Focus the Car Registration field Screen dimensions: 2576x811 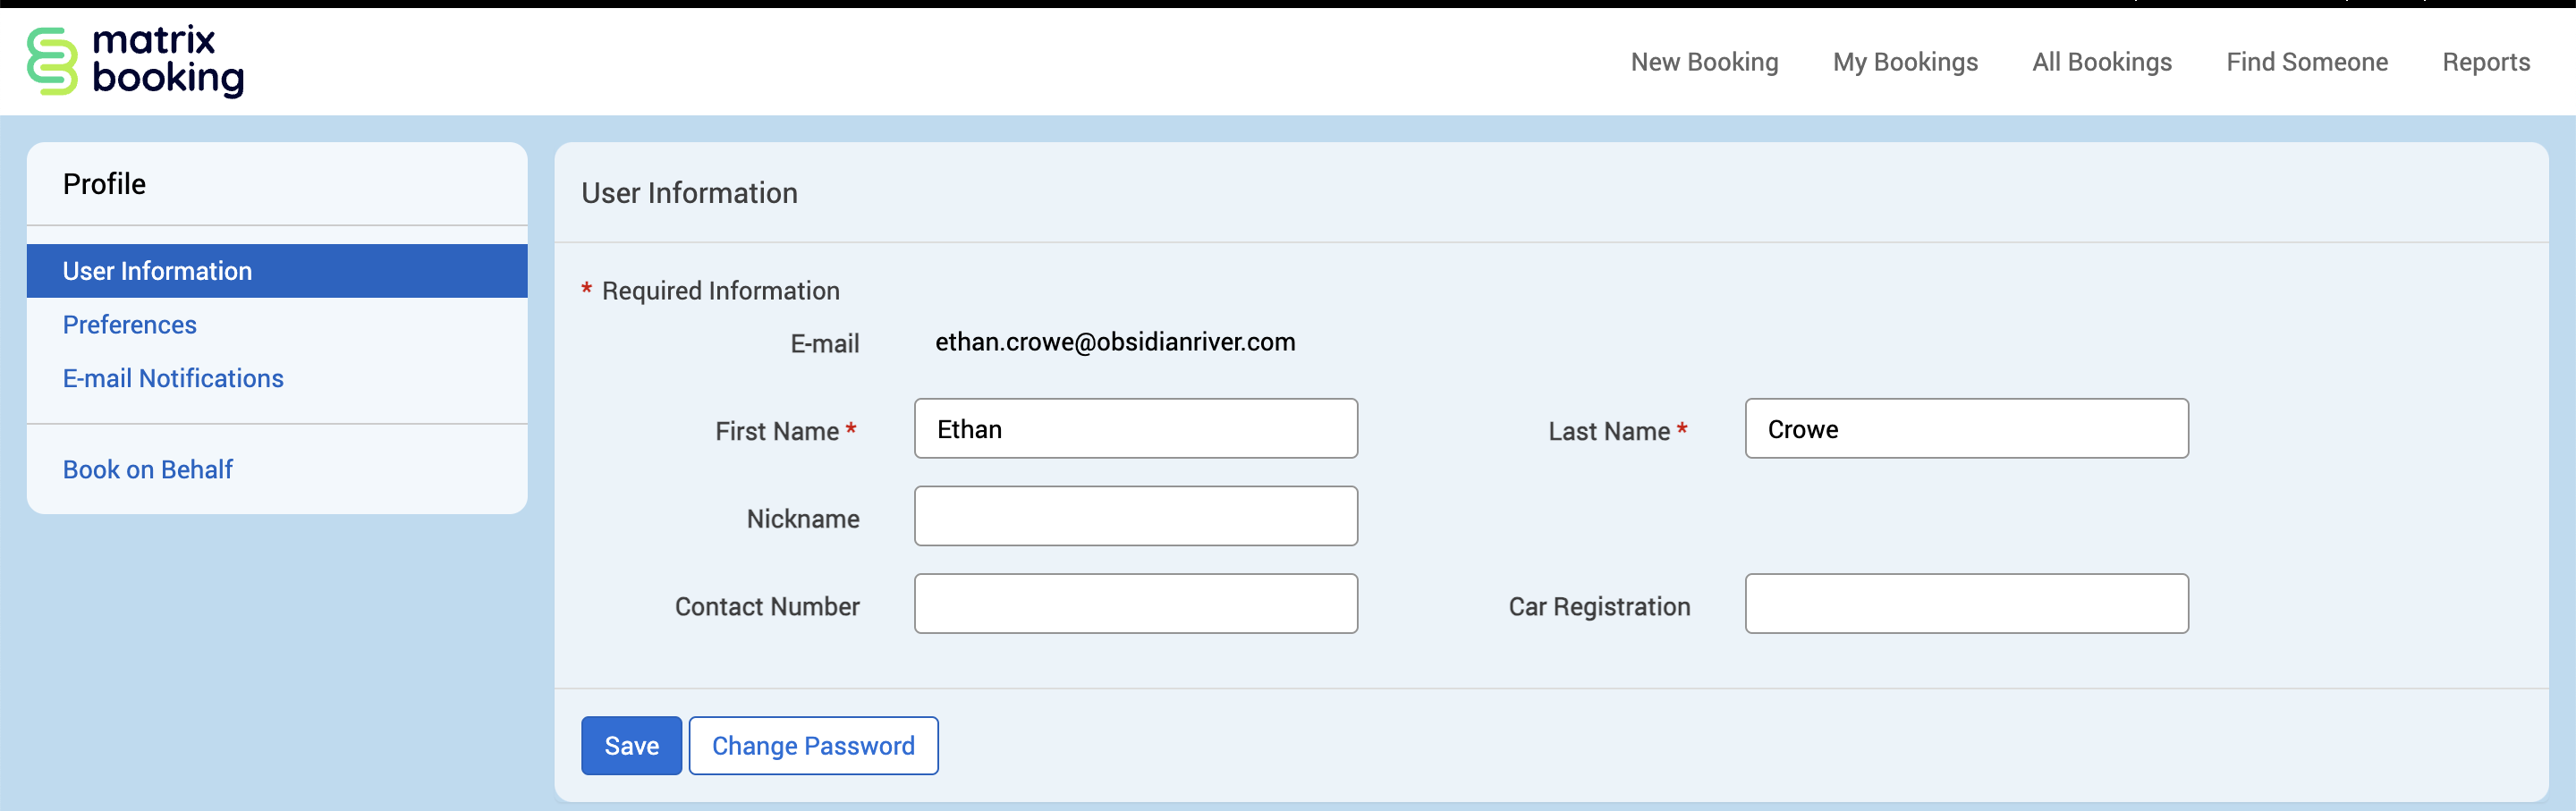pyautogui.click(x=1965, y=604)
